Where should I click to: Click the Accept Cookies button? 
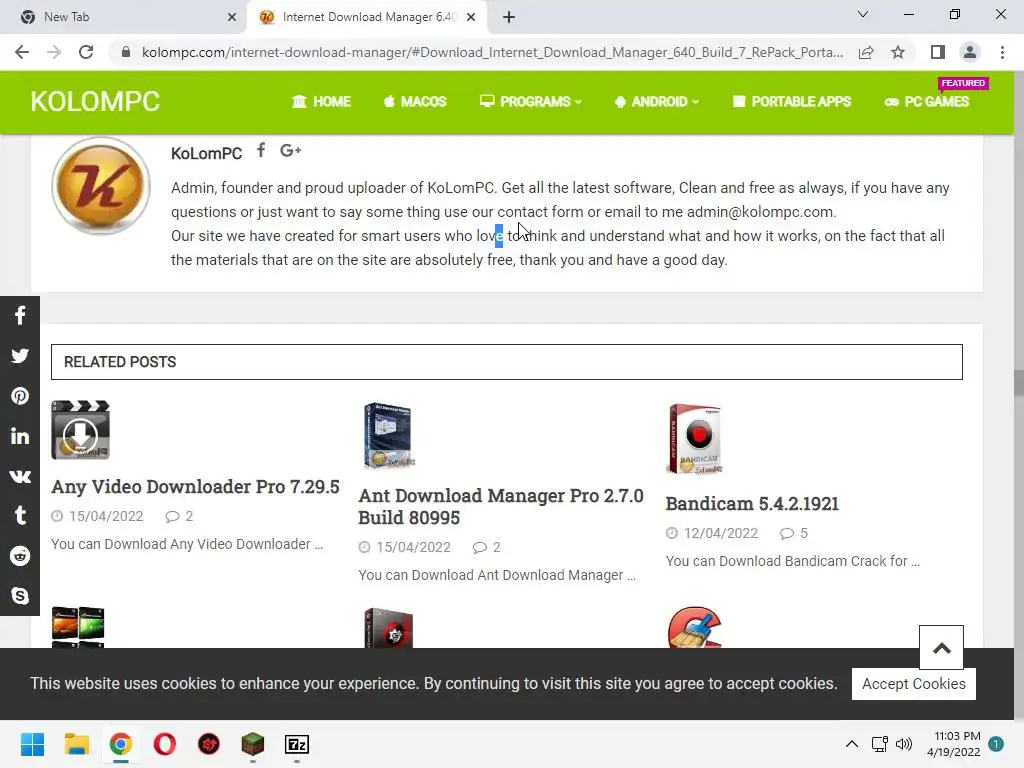914,684
